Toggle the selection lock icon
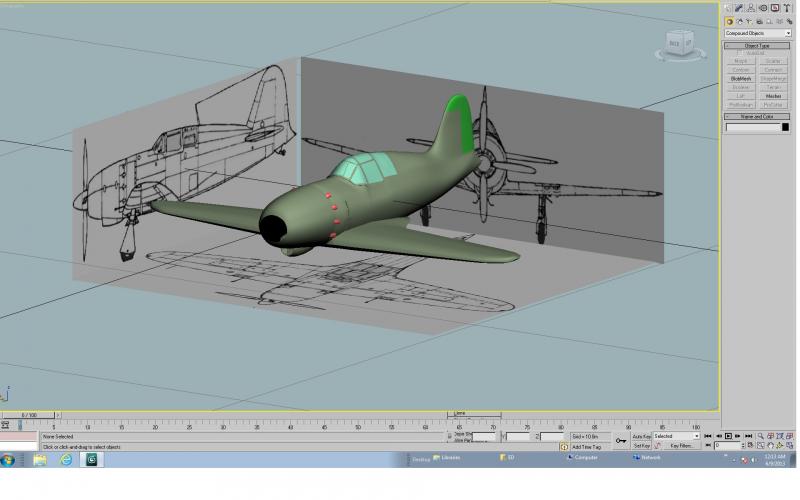Image resolution: width=800 pixels, height=500 pixels. pyautogui.click(x=449, y=437)
